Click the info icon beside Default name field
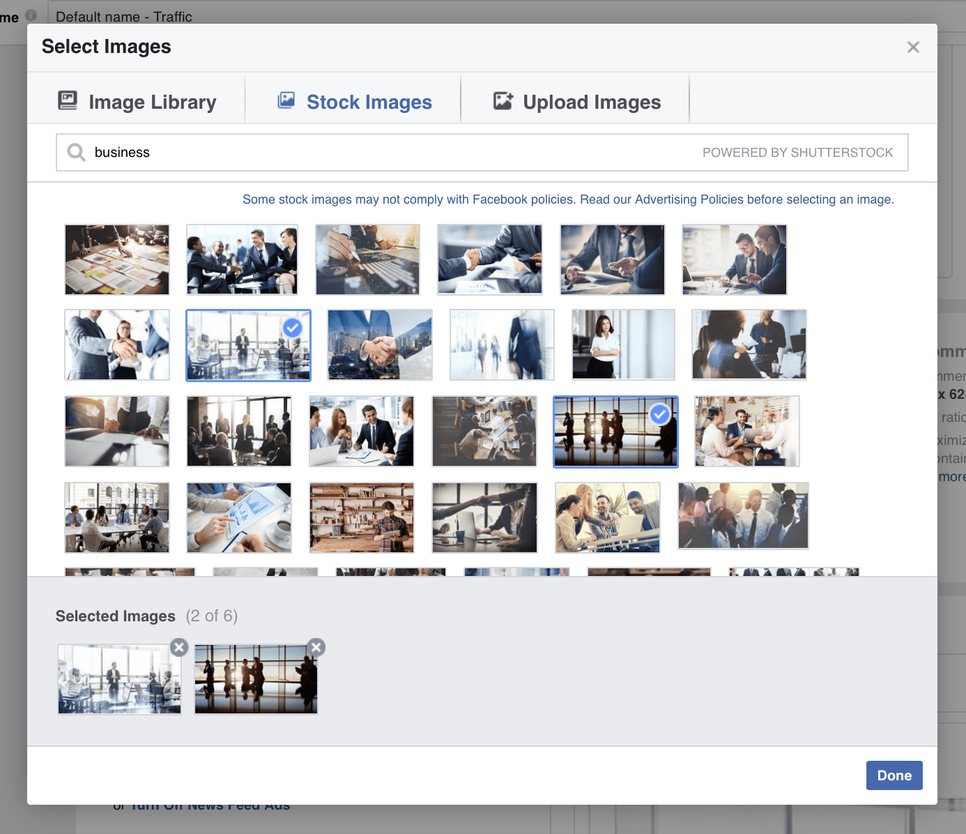Viewport: 966px width, 834px height. pos(31,15)
